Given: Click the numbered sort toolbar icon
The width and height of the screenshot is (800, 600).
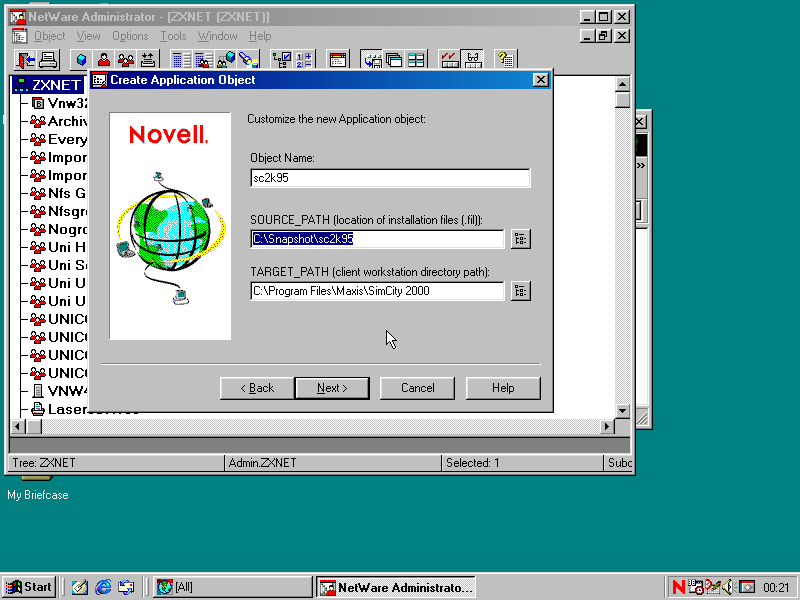Looking at the screenshot, I should 304,60.
